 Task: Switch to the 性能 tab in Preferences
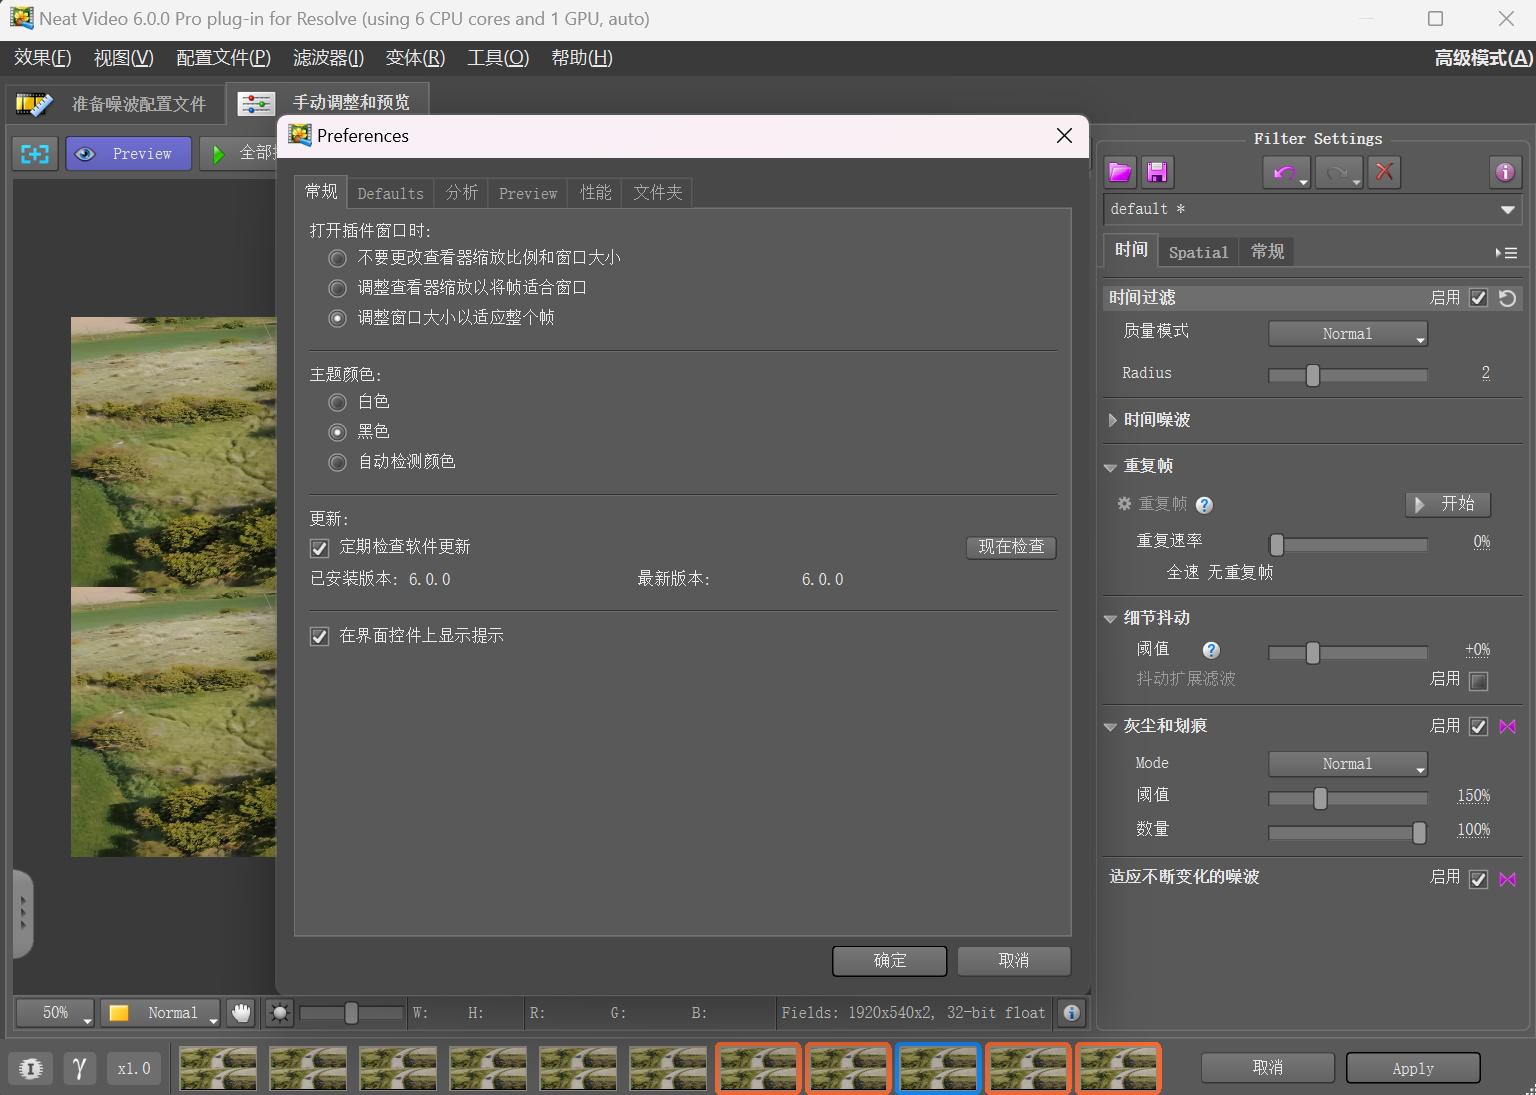click(x=595, y=193)
